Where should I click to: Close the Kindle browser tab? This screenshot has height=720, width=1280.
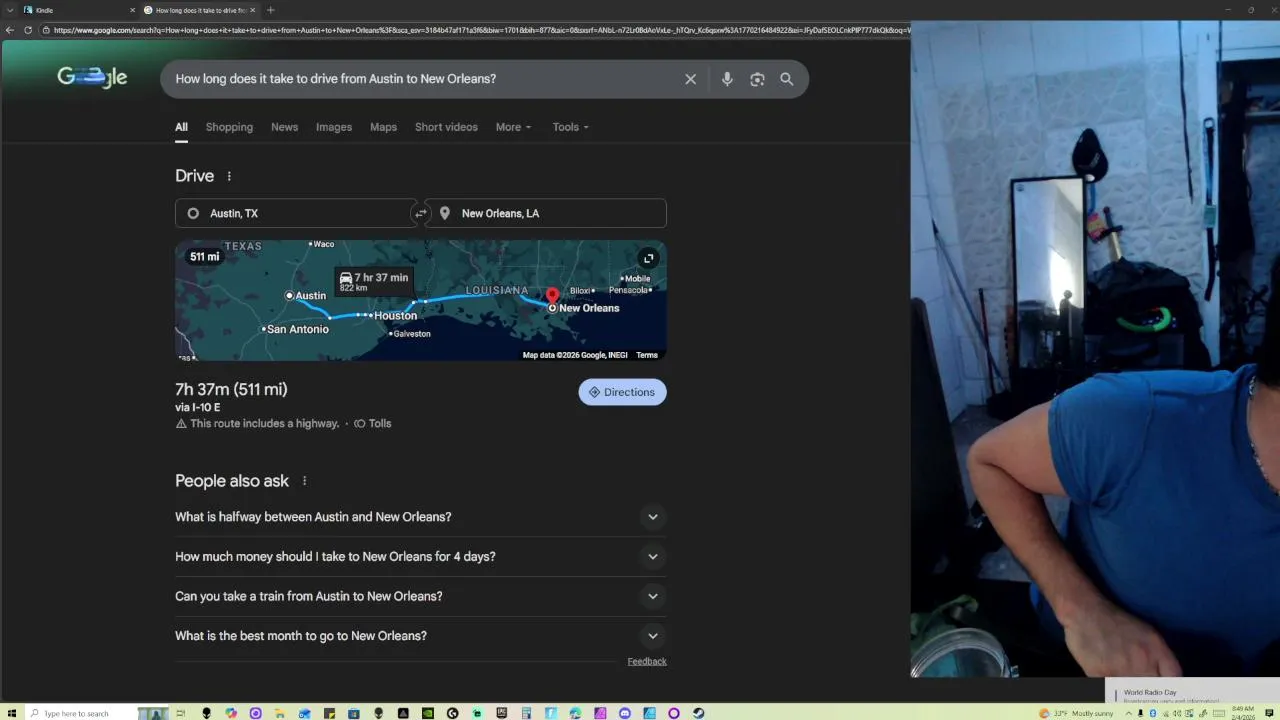(132, 10)
